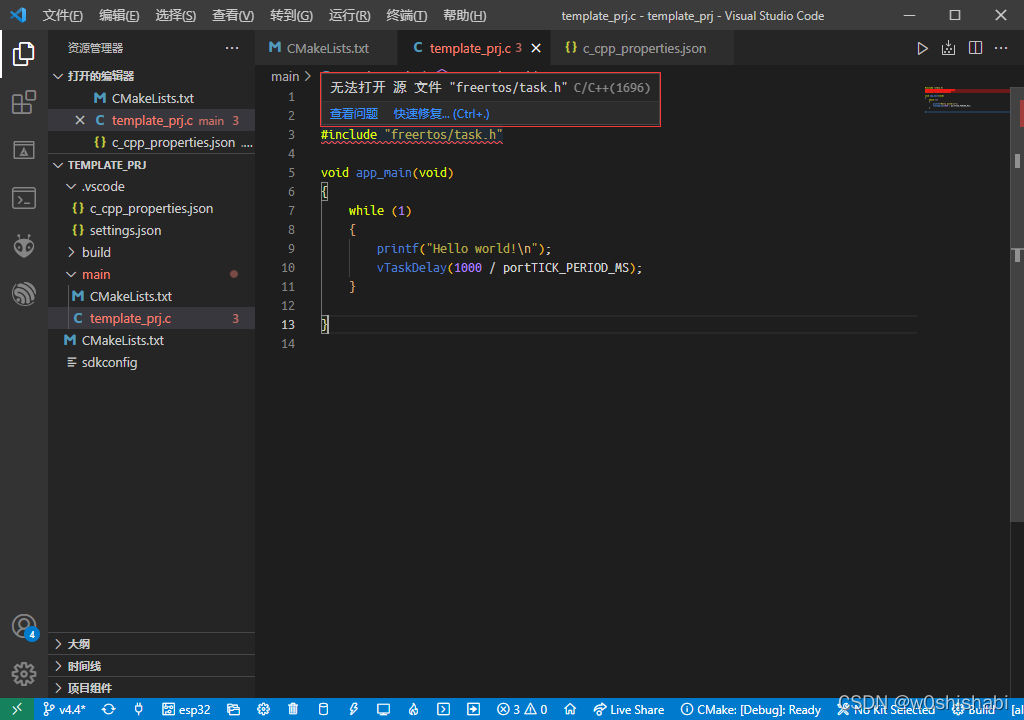This screenshot has height=720, width=1024.
Task: Open git branch v4.4* picker
Action: [64, 709]
